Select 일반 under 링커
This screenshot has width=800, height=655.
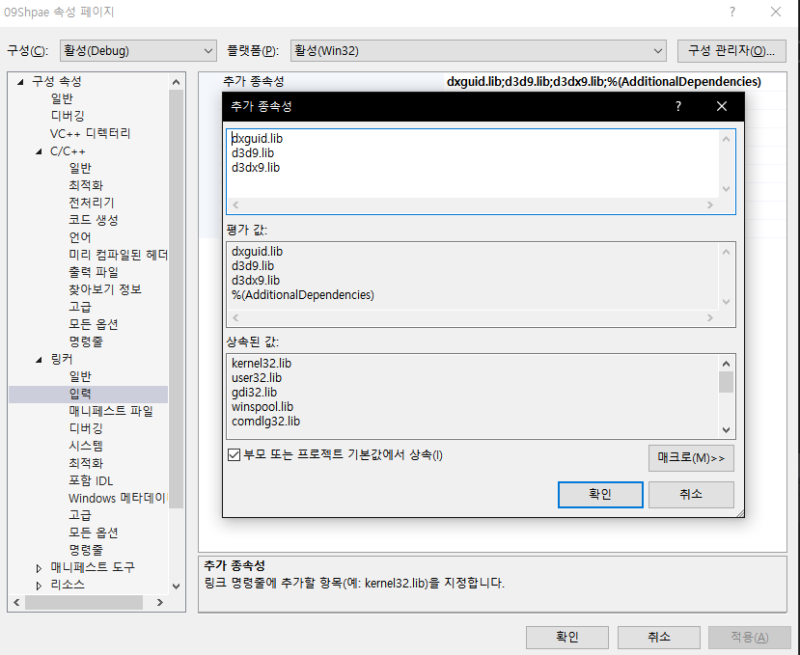80,376
